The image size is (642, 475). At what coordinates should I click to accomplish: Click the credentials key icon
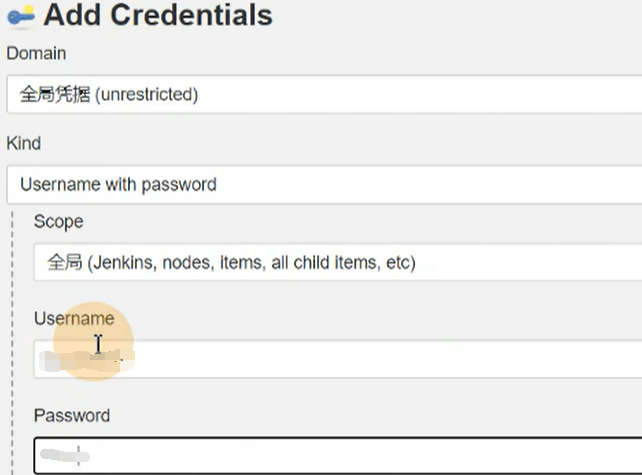21,15
